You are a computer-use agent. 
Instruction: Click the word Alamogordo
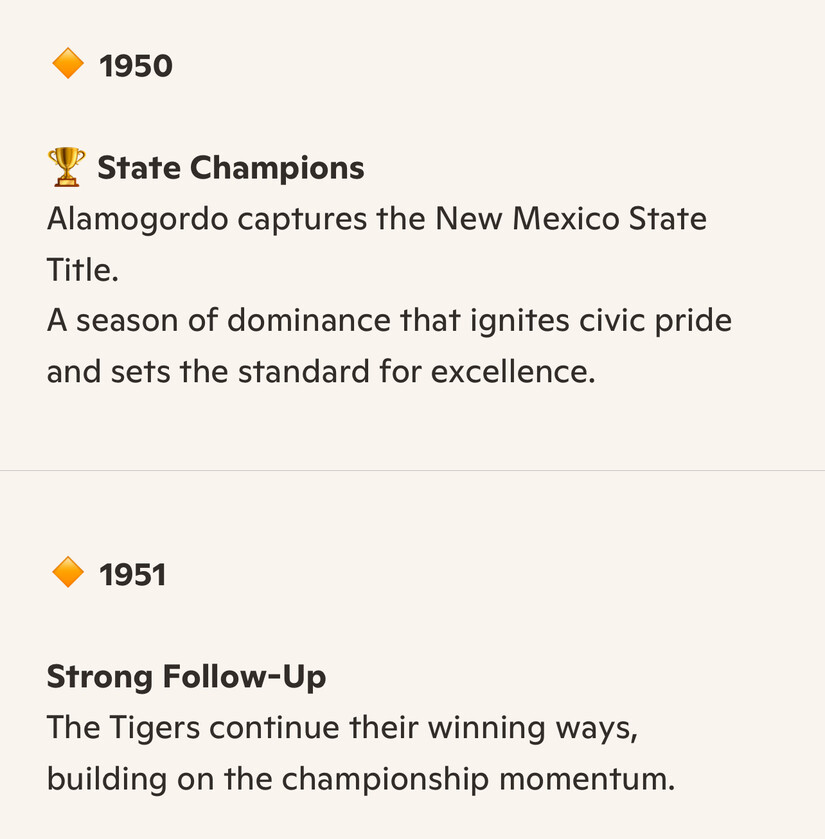(138, 219)
